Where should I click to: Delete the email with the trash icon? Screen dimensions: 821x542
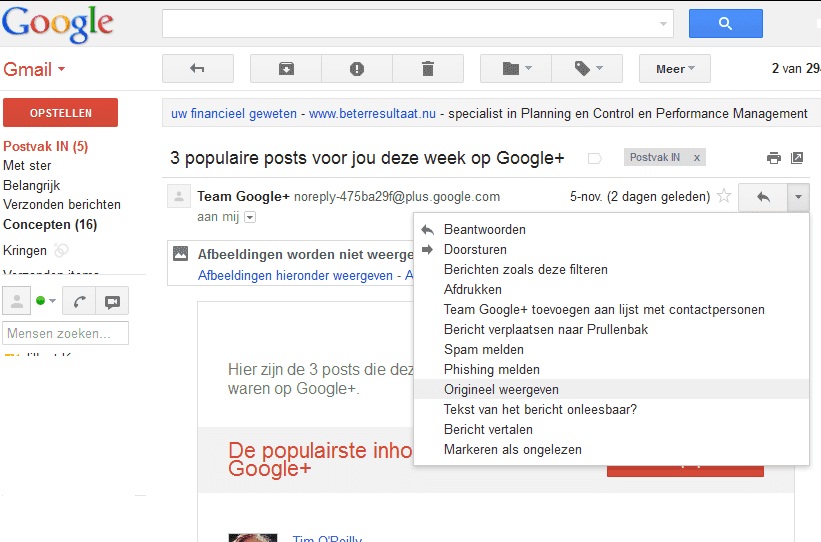[428, 68]
